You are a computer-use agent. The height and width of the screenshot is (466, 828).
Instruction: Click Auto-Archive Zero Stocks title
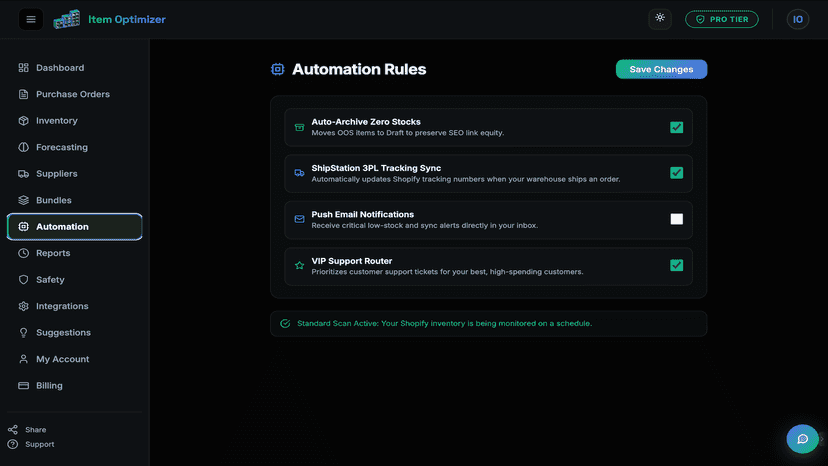pyautogui.click(x=366, y=122)
